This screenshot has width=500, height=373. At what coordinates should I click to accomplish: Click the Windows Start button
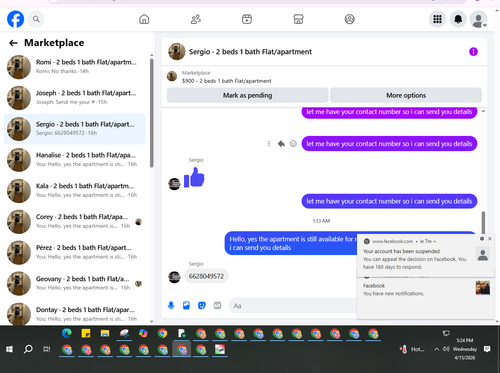click(9, 349)
